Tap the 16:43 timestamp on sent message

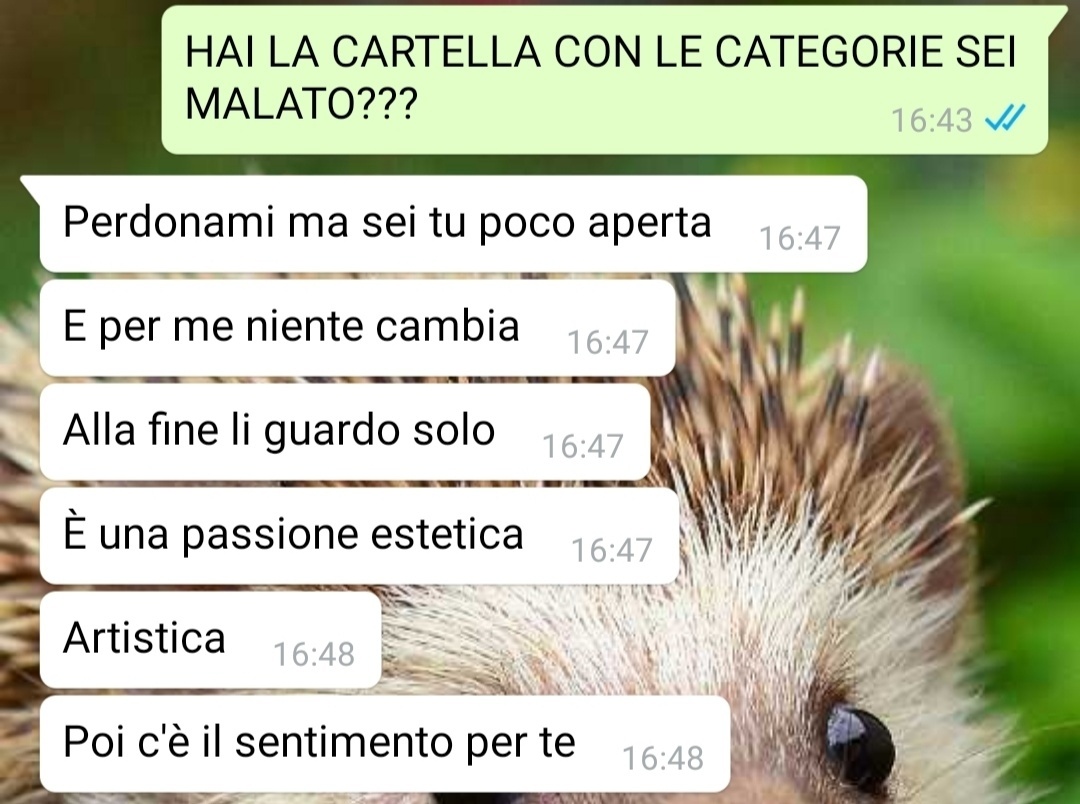coord(931,121)
